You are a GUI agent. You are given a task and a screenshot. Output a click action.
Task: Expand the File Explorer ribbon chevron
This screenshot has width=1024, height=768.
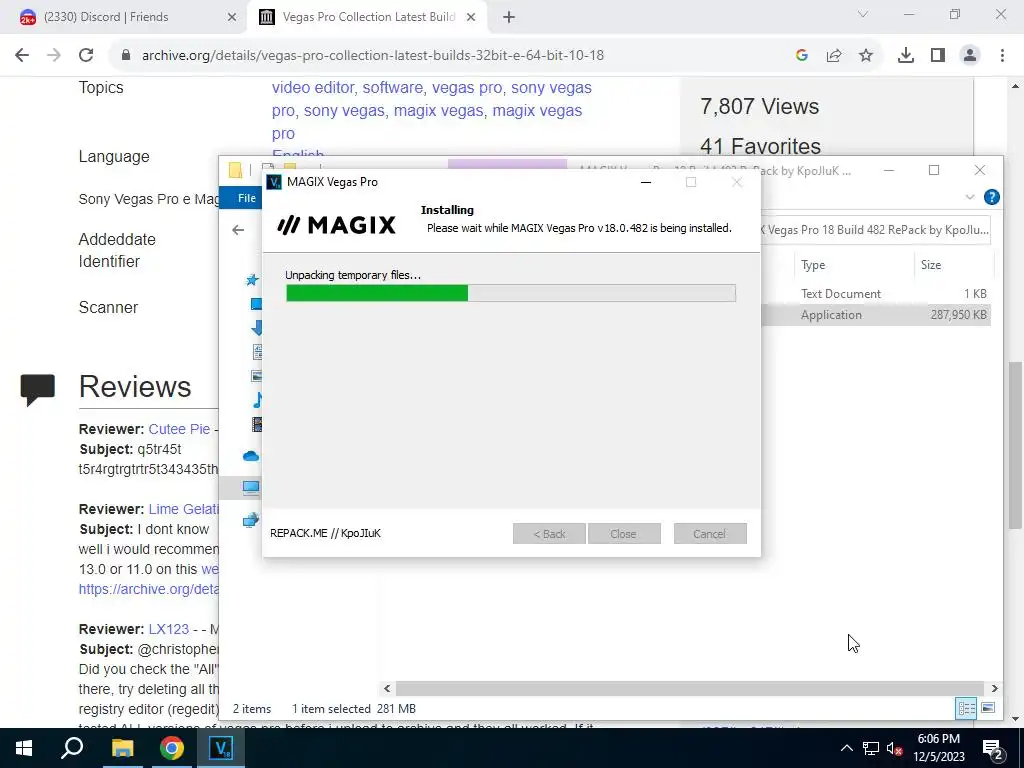(970, 197)
